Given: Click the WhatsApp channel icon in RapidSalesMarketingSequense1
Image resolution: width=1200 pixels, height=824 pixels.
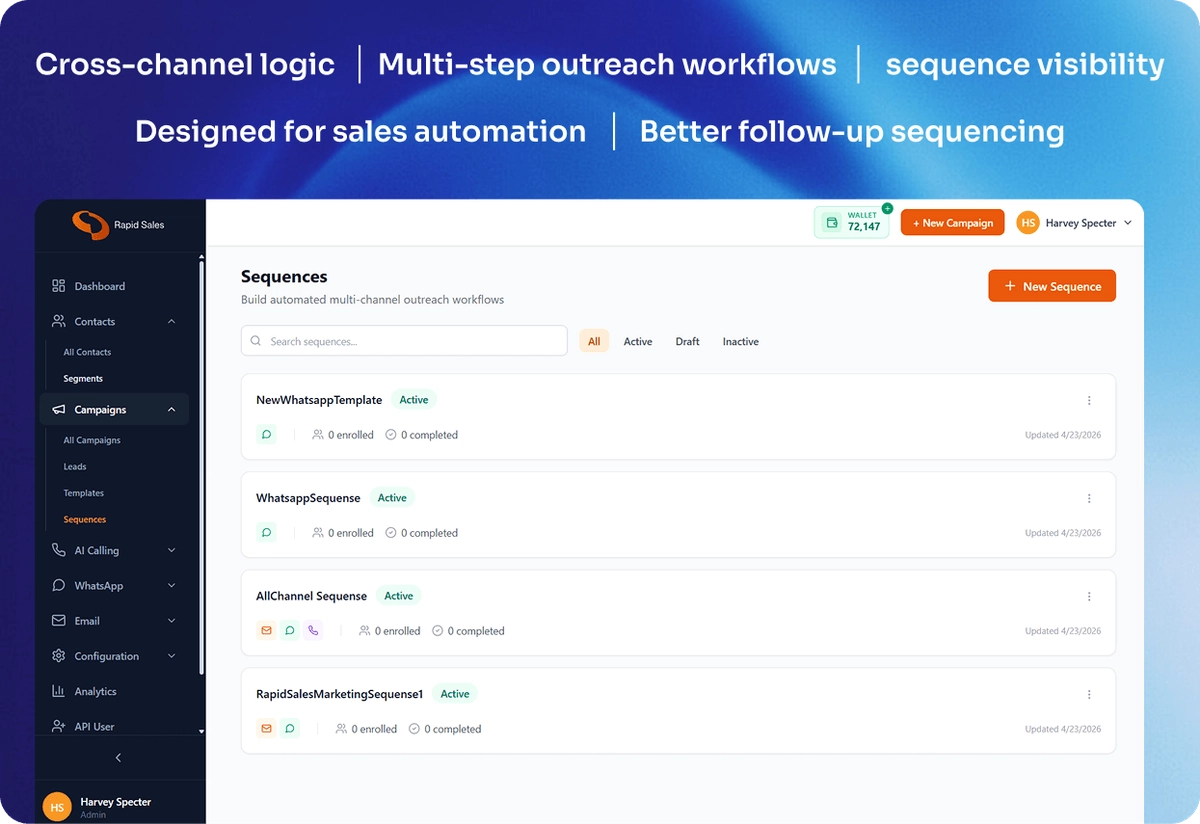Looking at the screenshot, I should tap(290, 729).
